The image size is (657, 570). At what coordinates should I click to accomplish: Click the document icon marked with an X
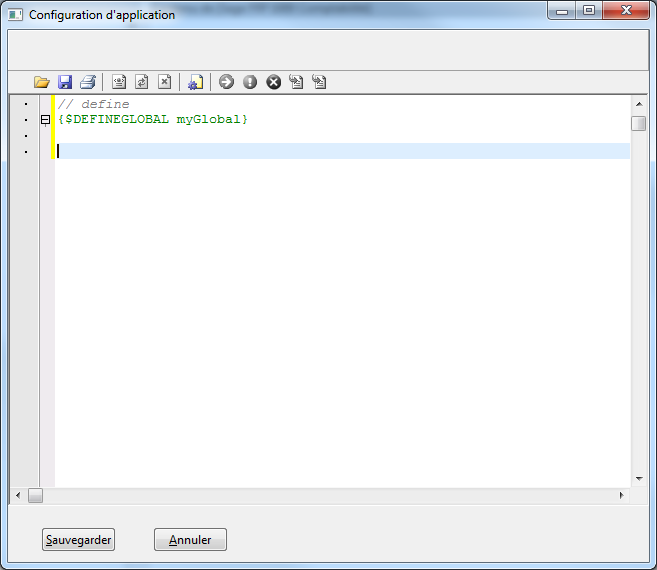click(165, 82)
